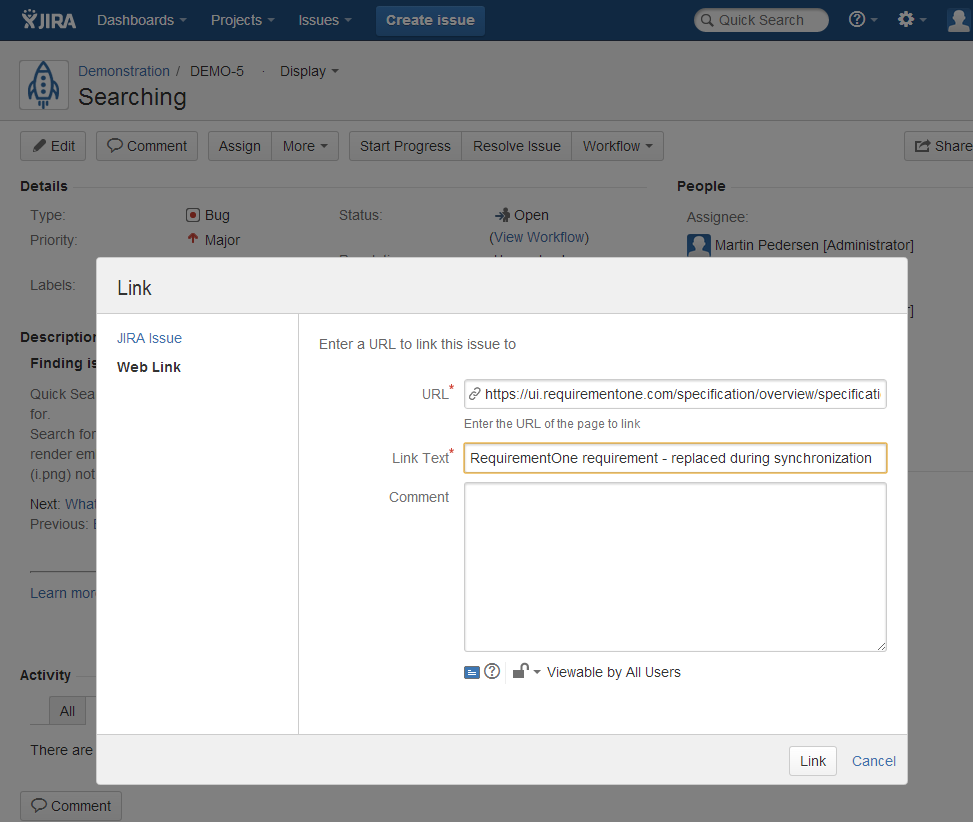Click the Edit issue button

pos(53,146)
